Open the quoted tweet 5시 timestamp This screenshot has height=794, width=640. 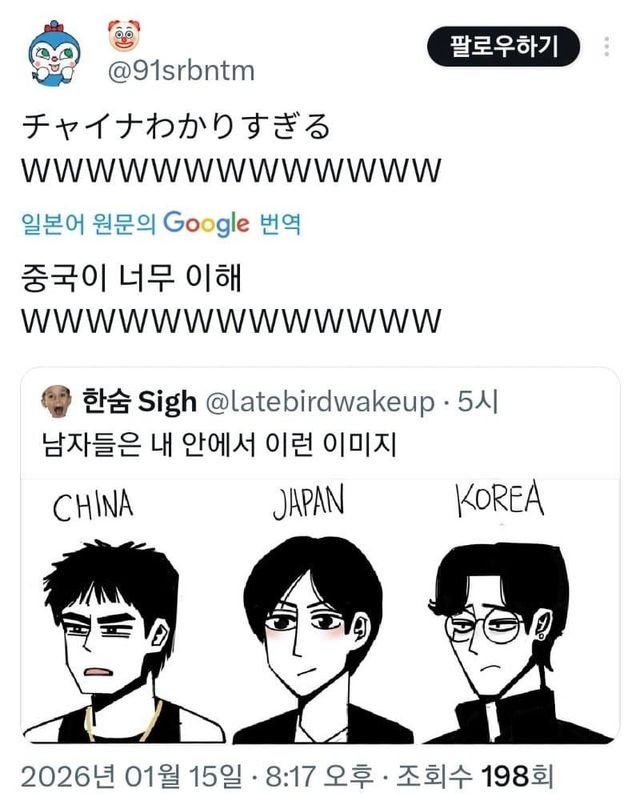tap(478, 402)
